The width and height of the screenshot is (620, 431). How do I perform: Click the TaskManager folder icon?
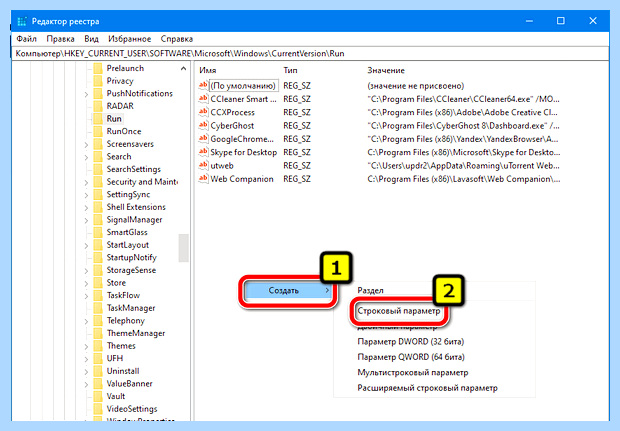click(x=98, y=308)
